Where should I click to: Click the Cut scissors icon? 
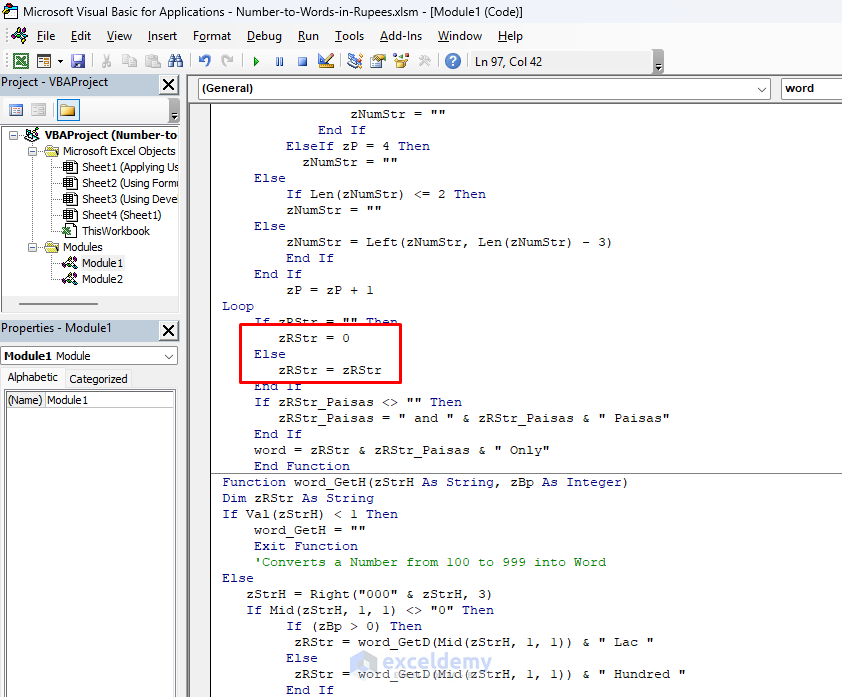[x=106, y=61]
